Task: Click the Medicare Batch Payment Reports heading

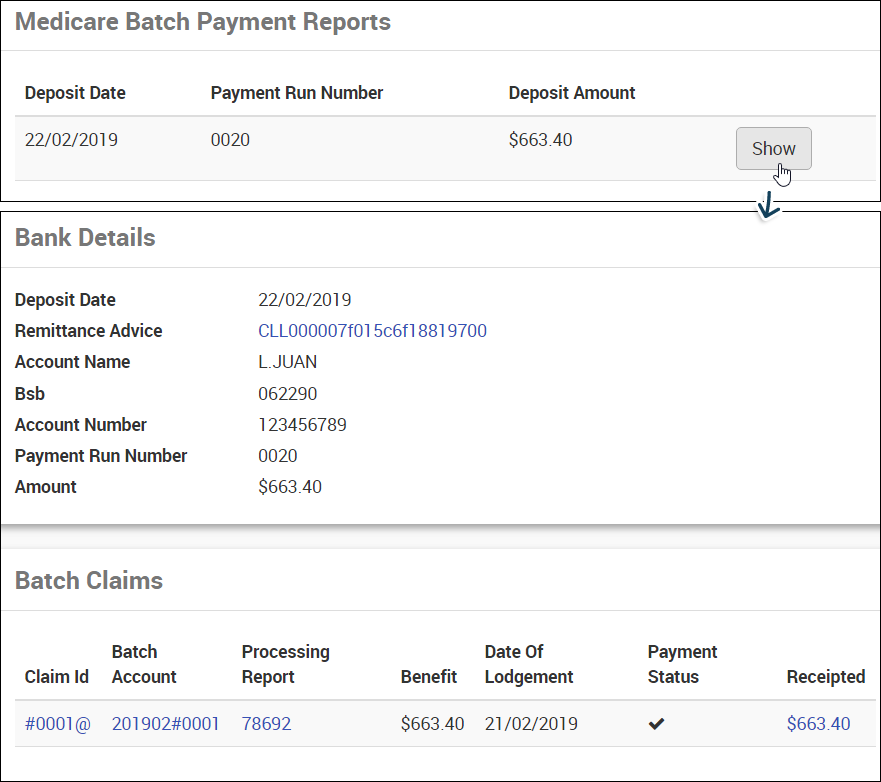Action: 203,22
